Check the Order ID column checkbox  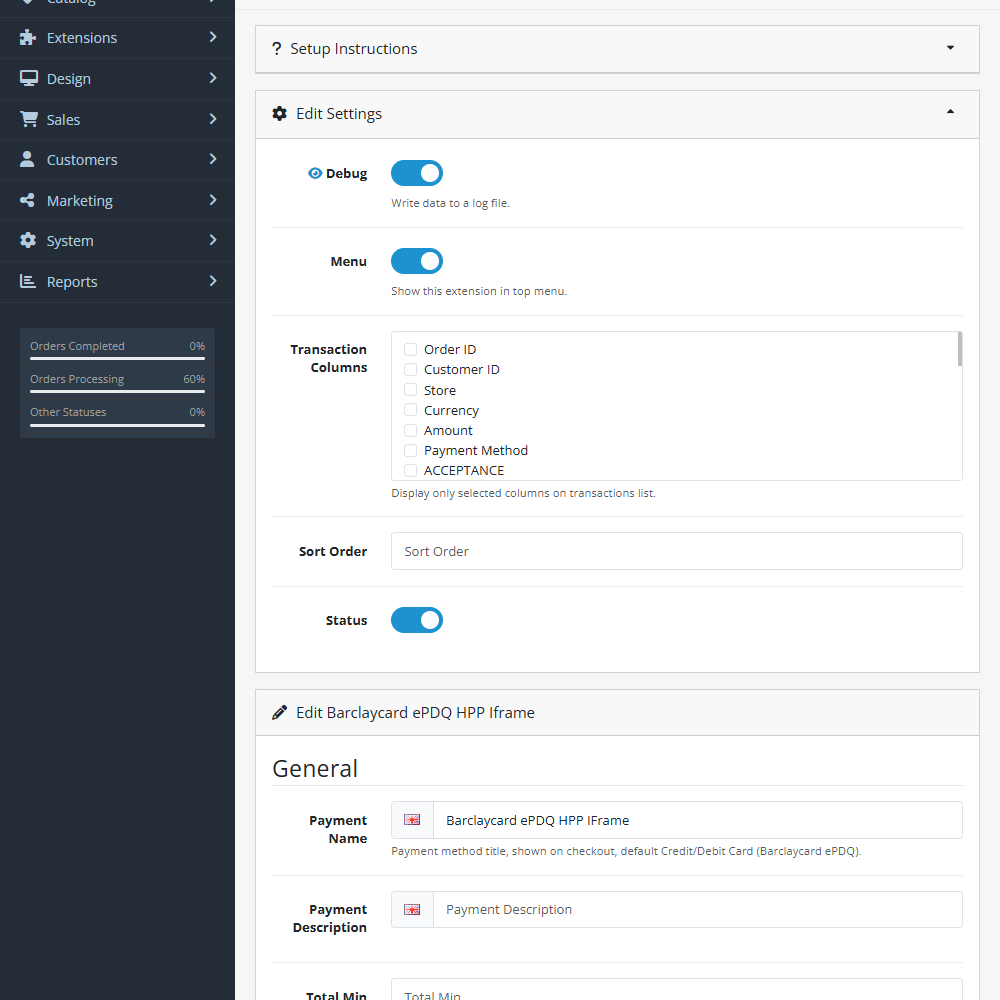(411, 349)
